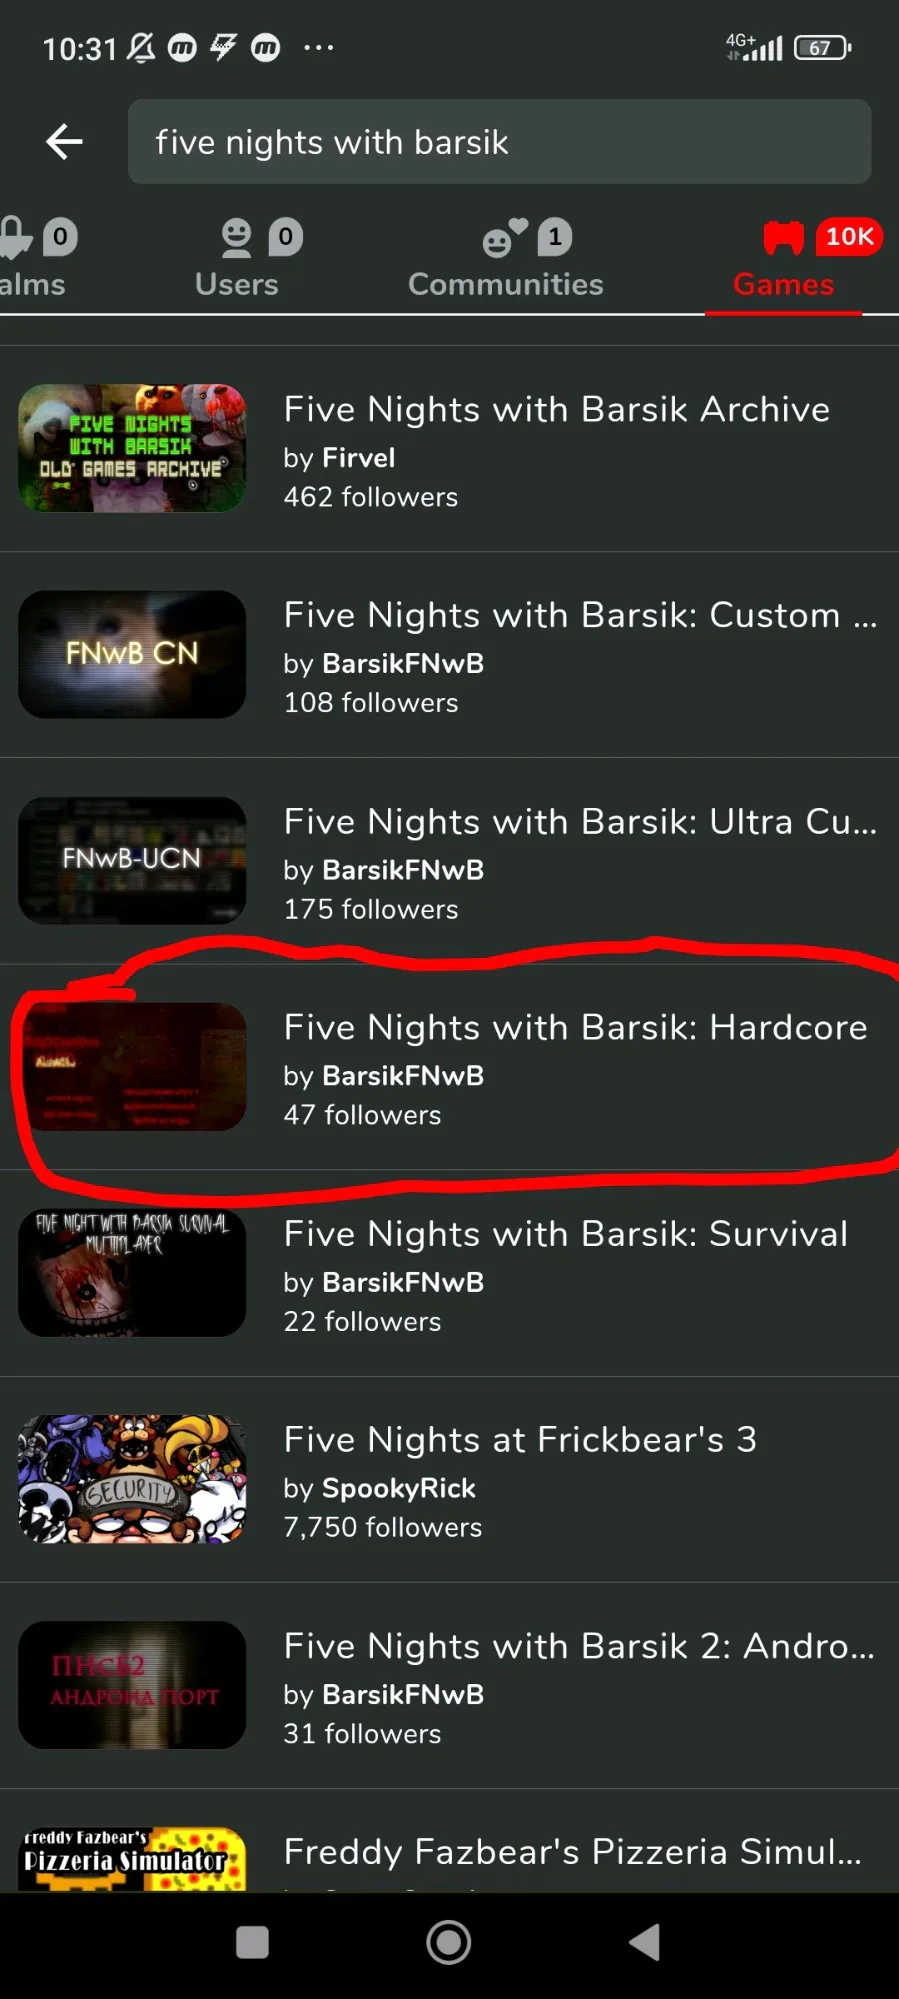Switch to the Users tab
899x1999 pixels.
coord(237,258)
